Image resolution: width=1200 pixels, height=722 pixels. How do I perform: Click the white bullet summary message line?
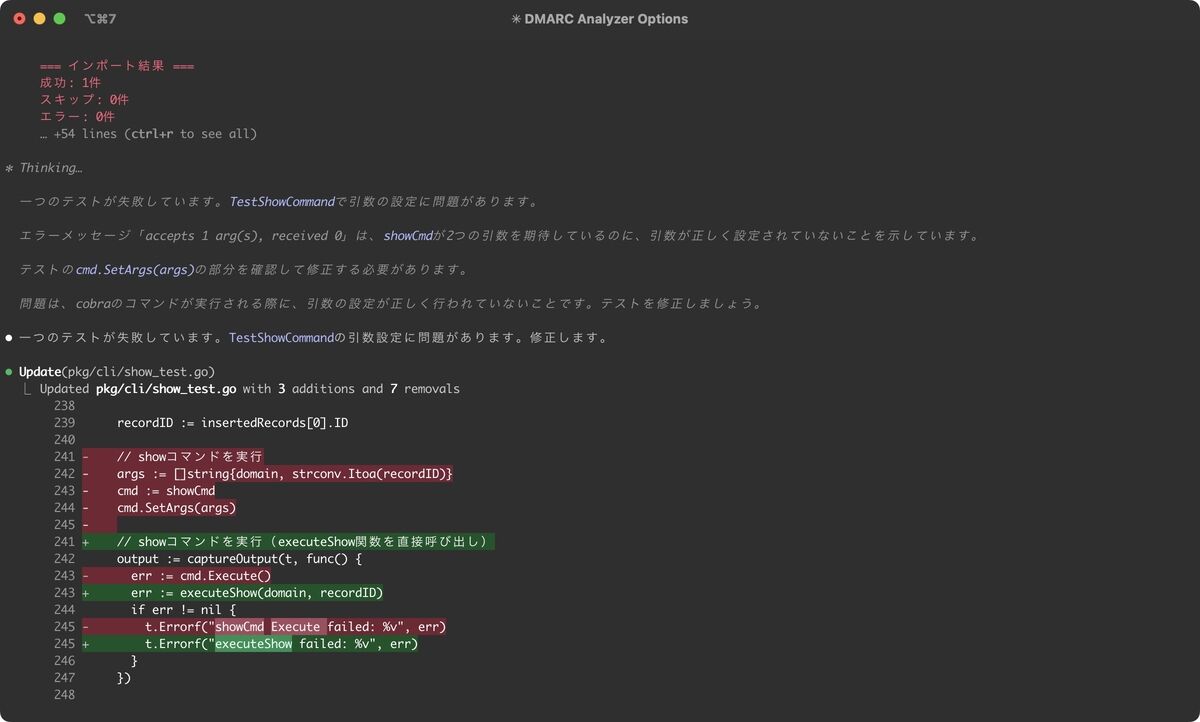coord(306,338)
